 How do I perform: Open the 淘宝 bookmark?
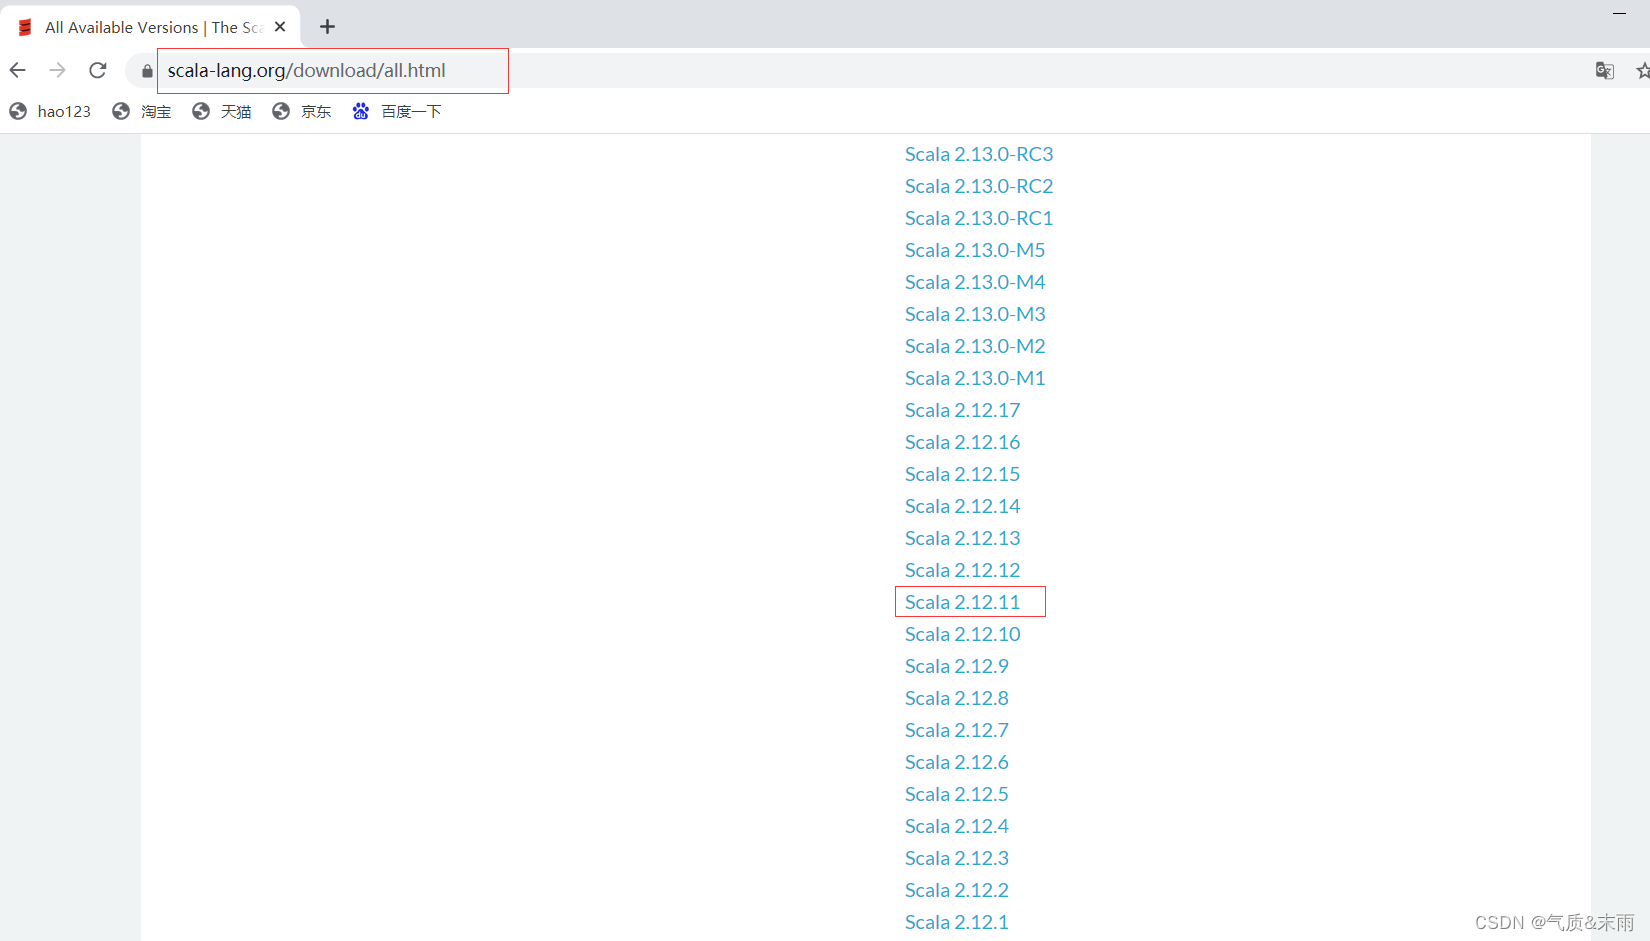(x=142, y=111)
